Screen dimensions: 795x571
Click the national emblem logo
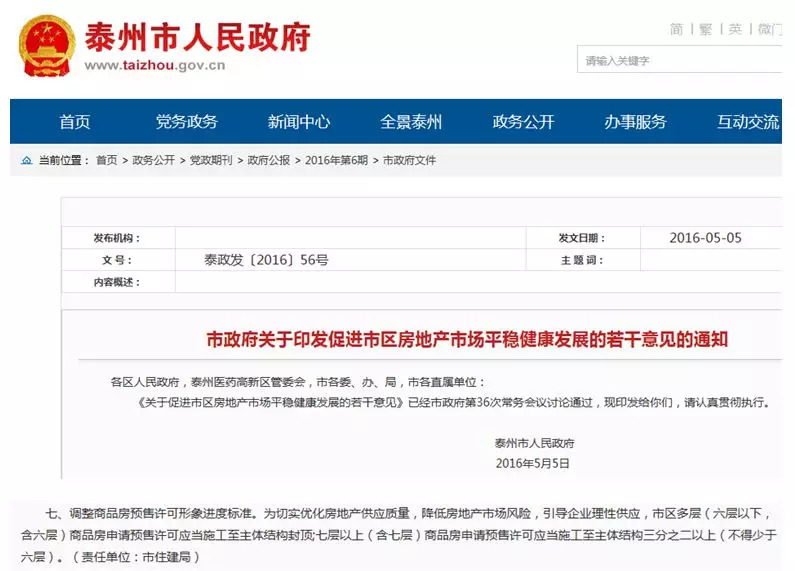tap(47, 46)
